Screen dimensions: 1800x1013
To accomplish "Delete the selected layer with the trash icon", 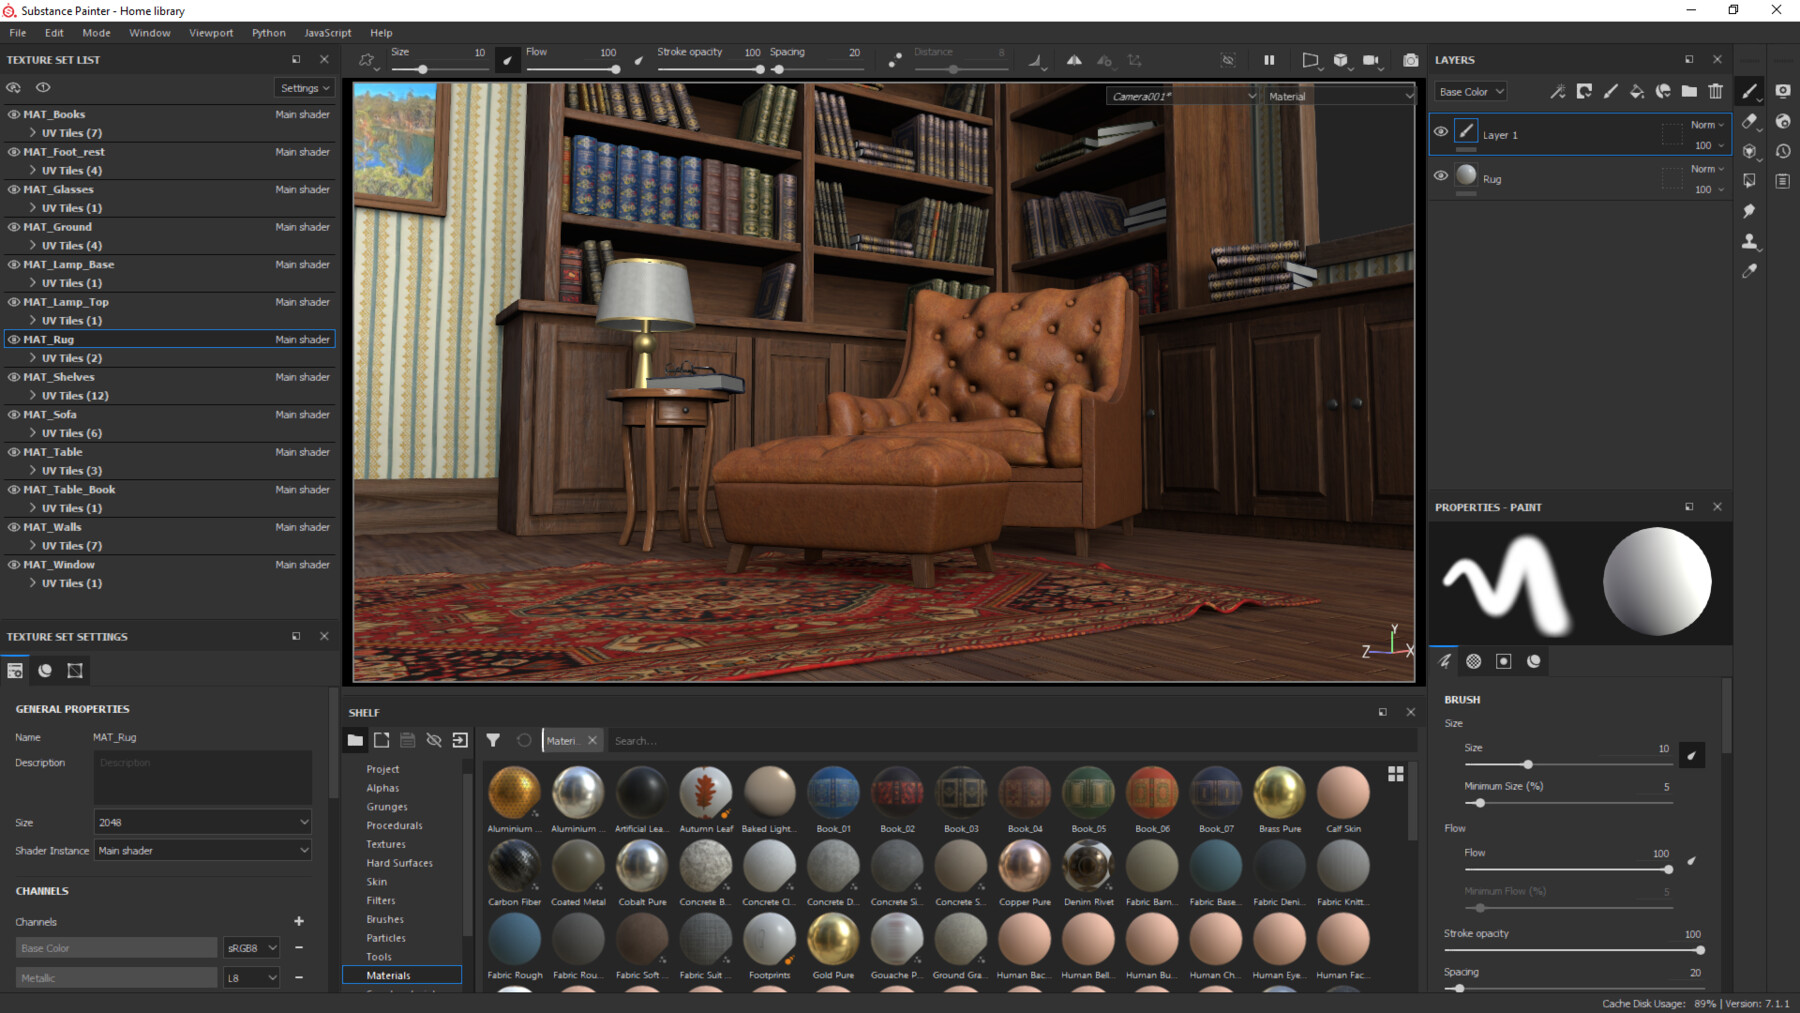I will tap(1717, 91).
